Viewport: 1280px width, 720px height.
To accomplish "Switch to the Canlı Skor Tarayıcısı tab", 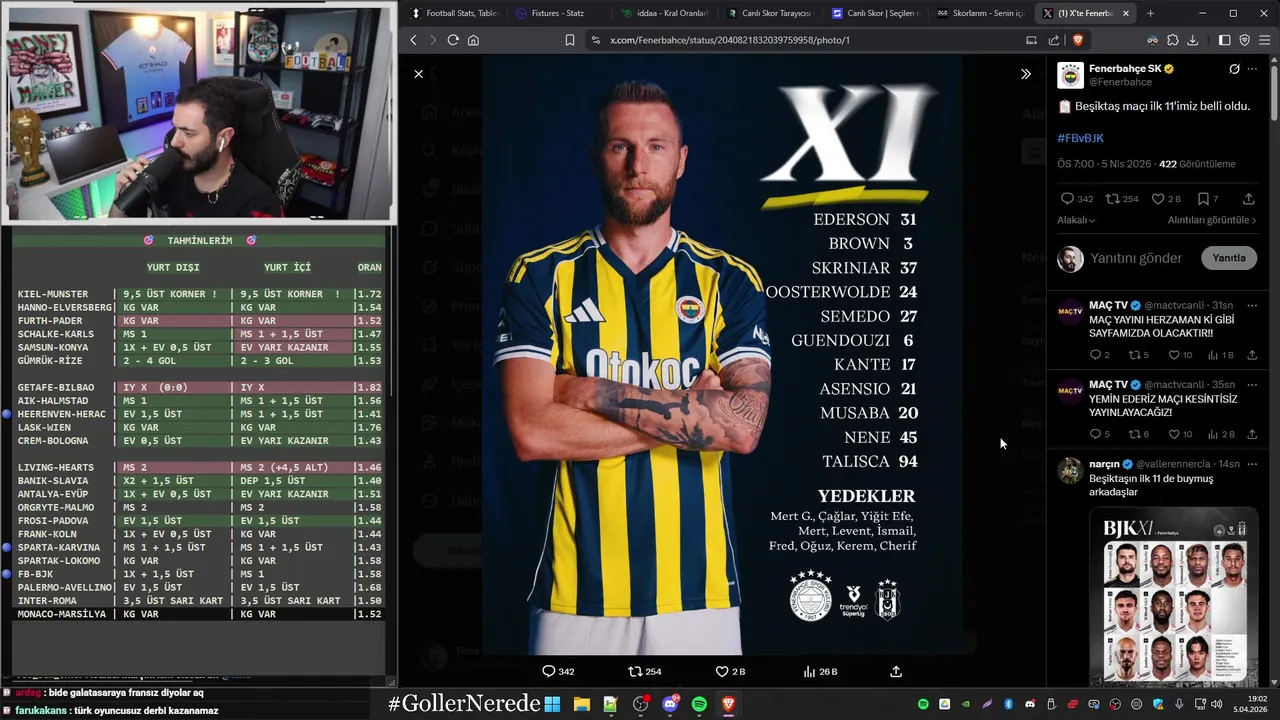I will pos(768,13).
